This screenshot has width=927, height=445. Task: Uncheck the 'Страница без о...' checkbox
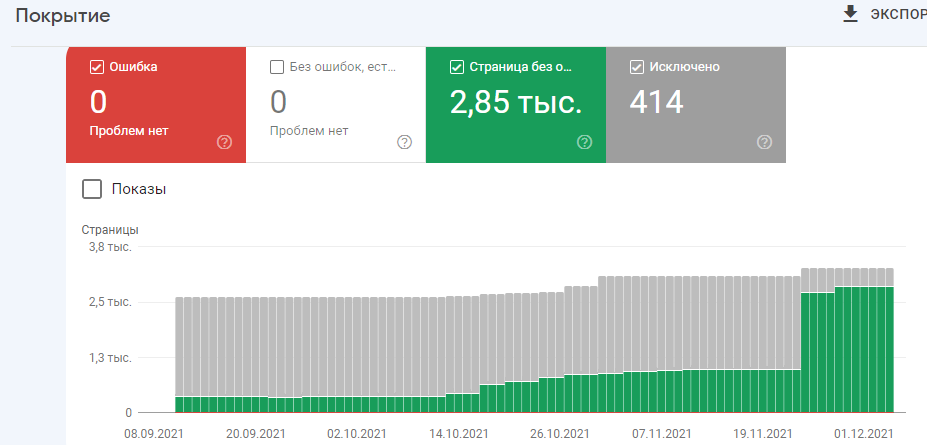pos(457,67)
